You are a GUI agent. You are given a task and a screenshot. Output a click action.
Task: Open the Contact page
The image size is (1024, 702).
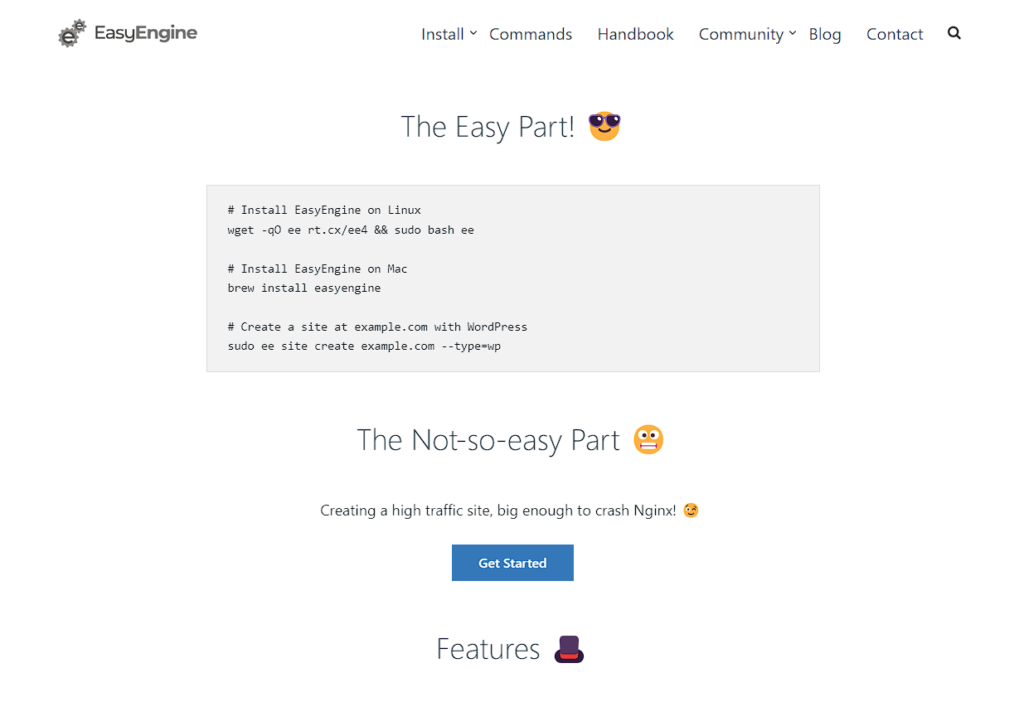(x=894, y=34)
